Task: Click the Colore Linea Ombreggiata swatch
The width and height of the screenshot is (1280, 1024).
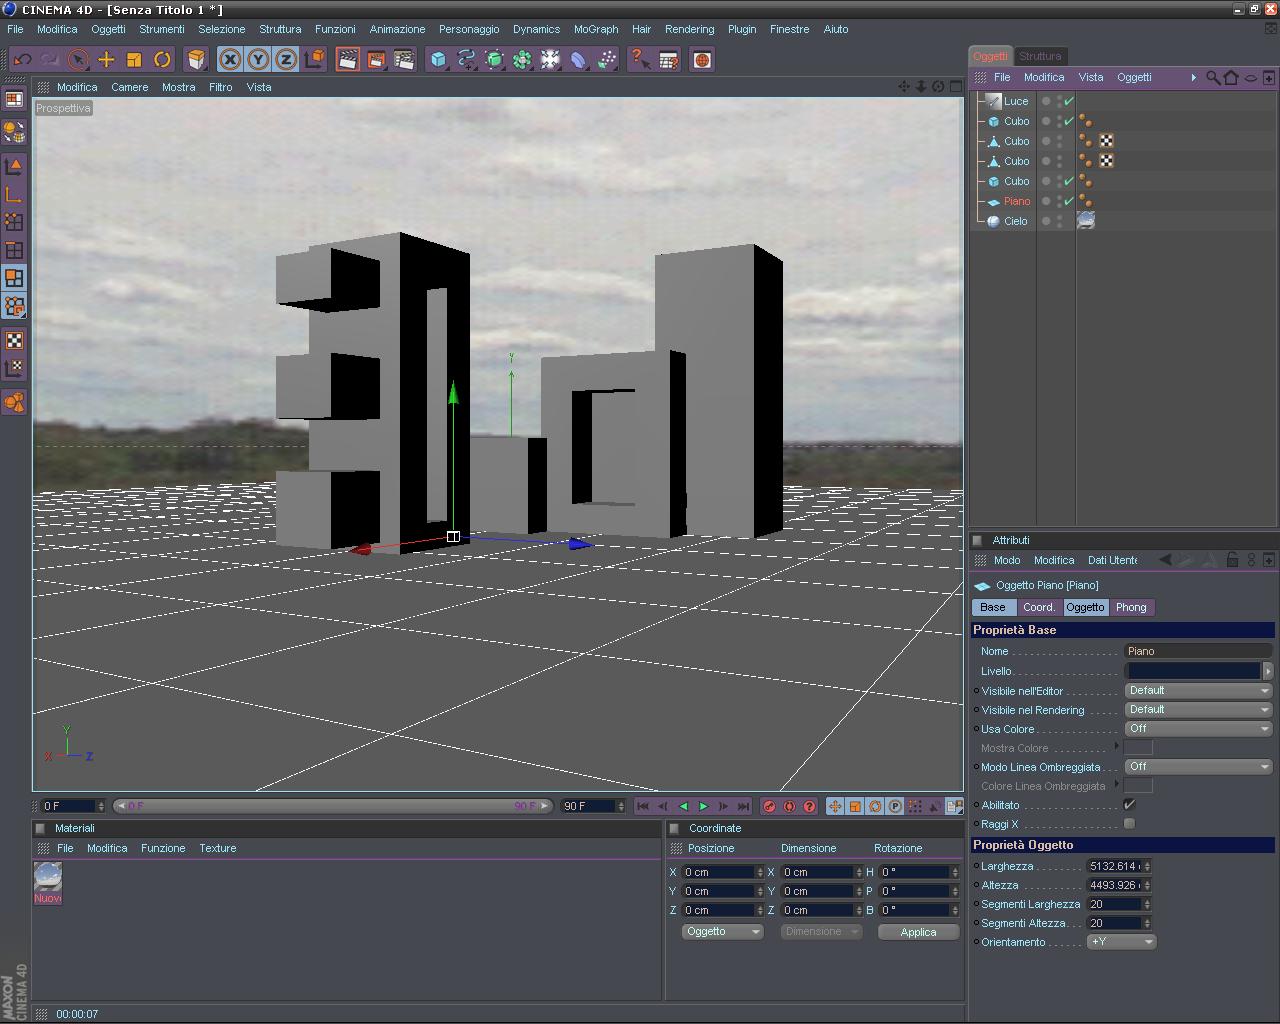Action: pos(1138,786)
